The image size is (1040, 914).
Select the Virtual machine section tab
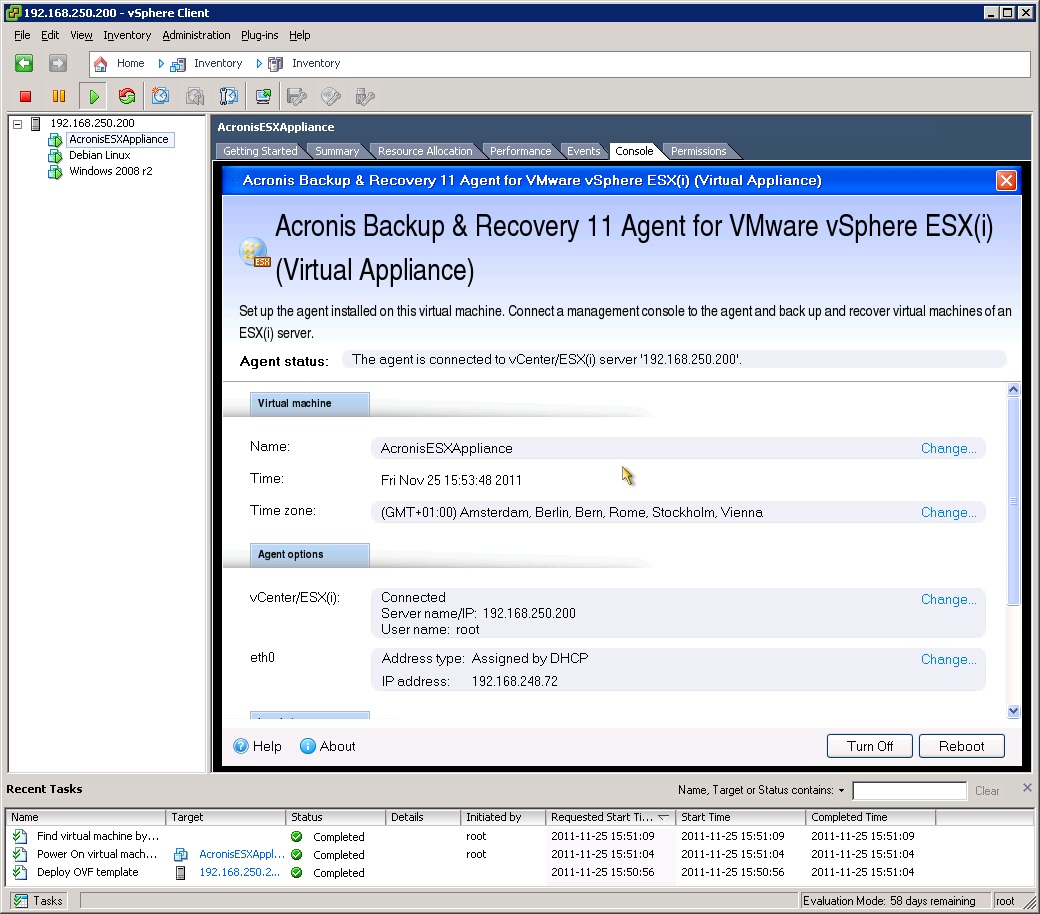click(x=309, y=403)
